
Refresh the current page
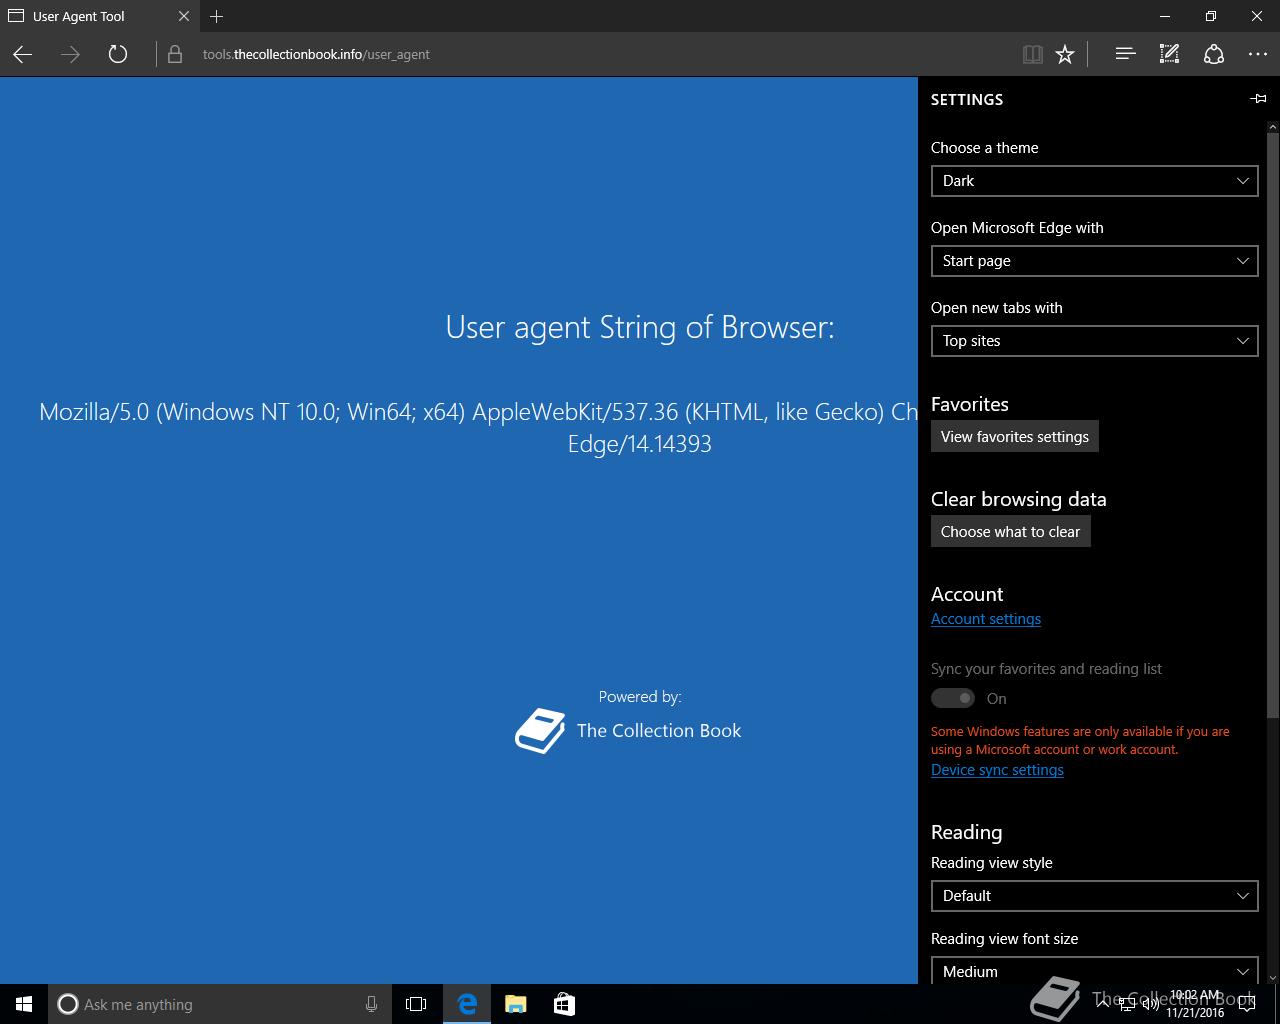pyautogui.click(x=118, y=55)
